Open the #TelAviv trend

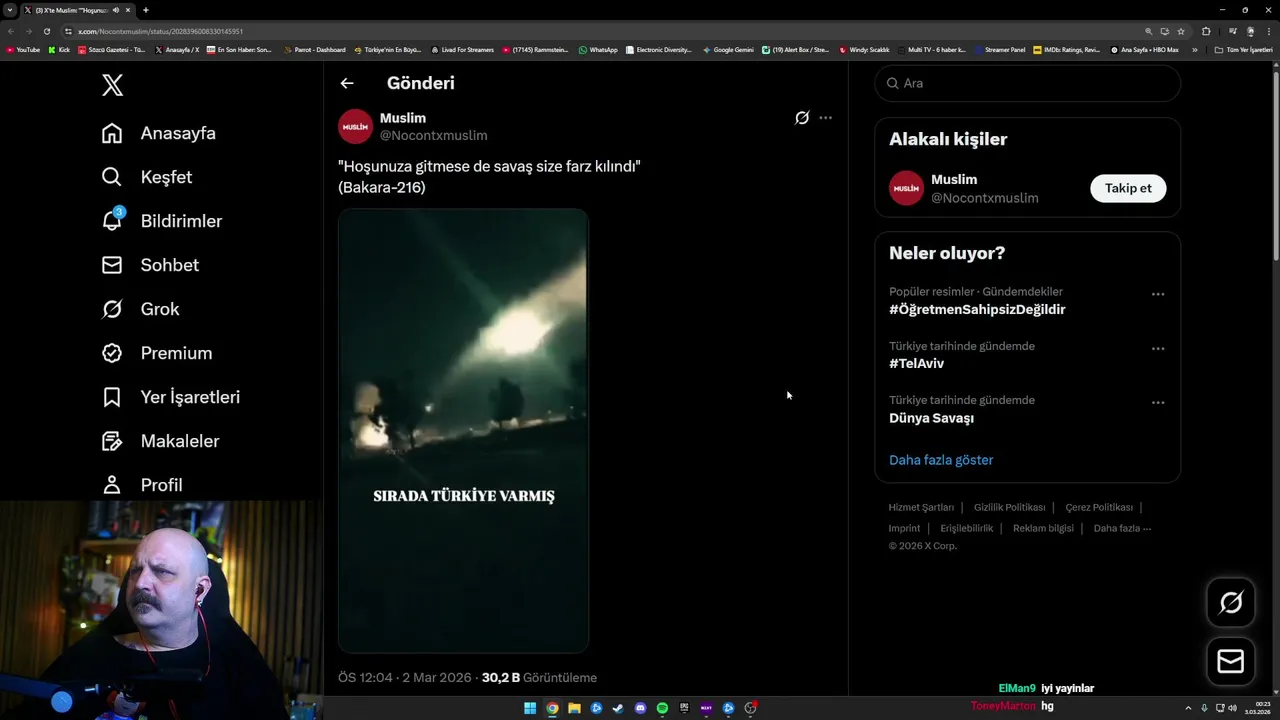916,364
